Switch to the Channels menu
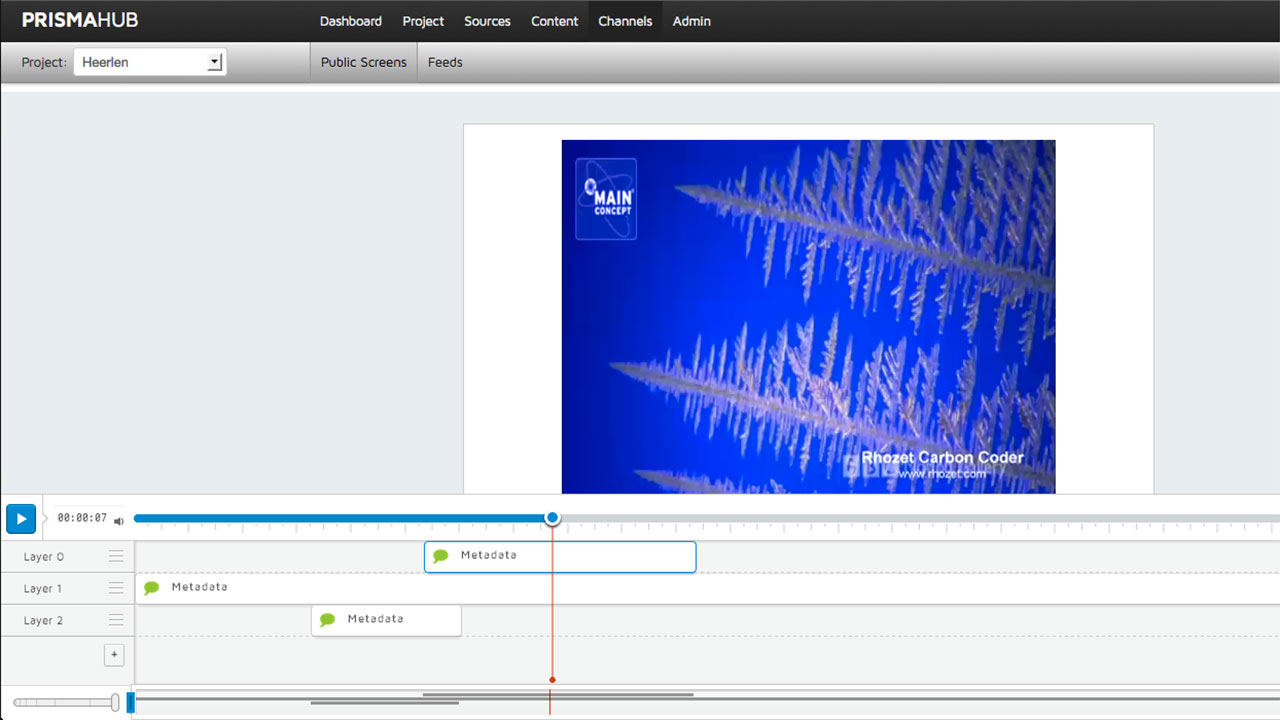This screenshot has height=720, width=1280. pos(625,21)
